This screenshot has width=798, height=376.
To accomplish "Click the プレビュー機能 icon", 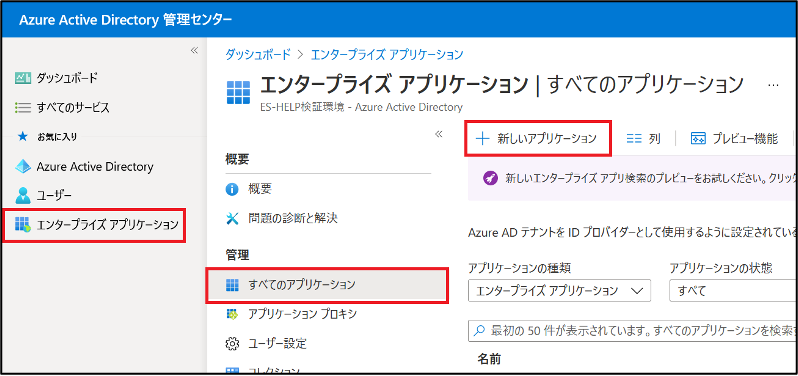I will (x=698, y=138).
